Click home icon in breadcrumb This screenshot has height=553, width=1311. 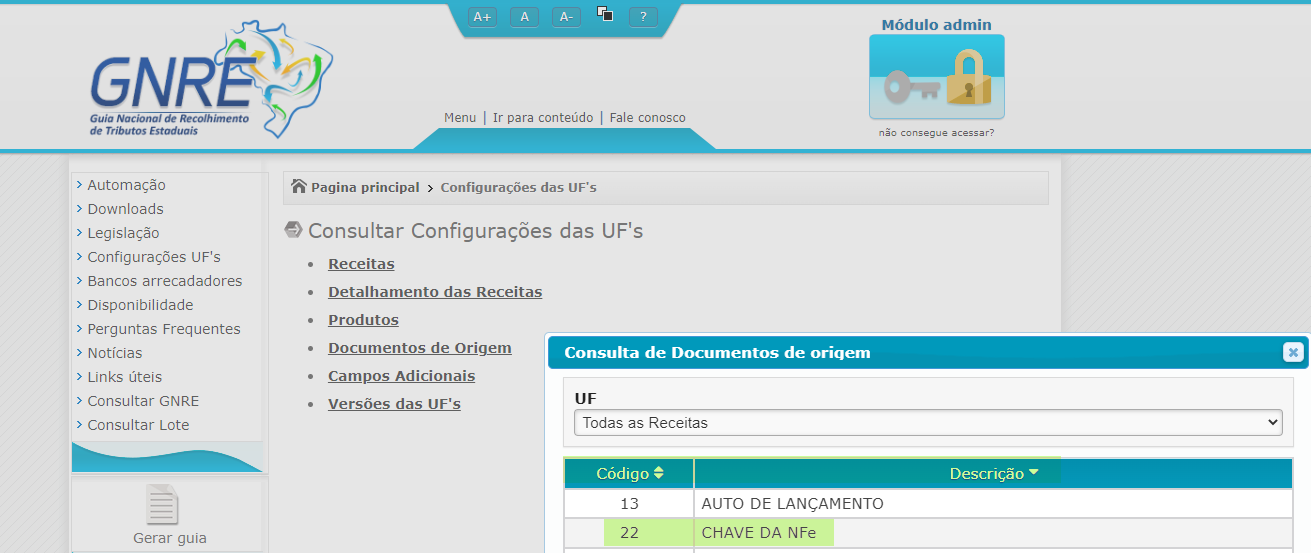point(299,186)
